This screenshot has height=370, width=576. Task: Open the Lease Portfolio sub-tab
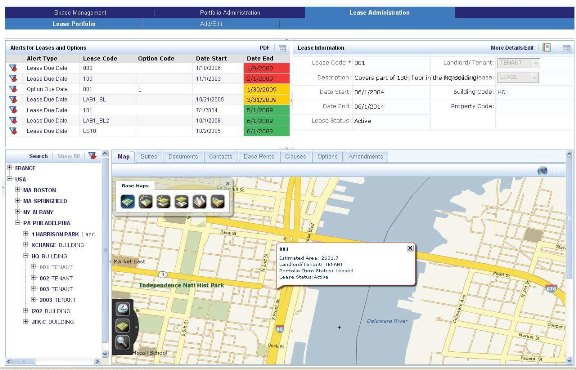[74, 24]
